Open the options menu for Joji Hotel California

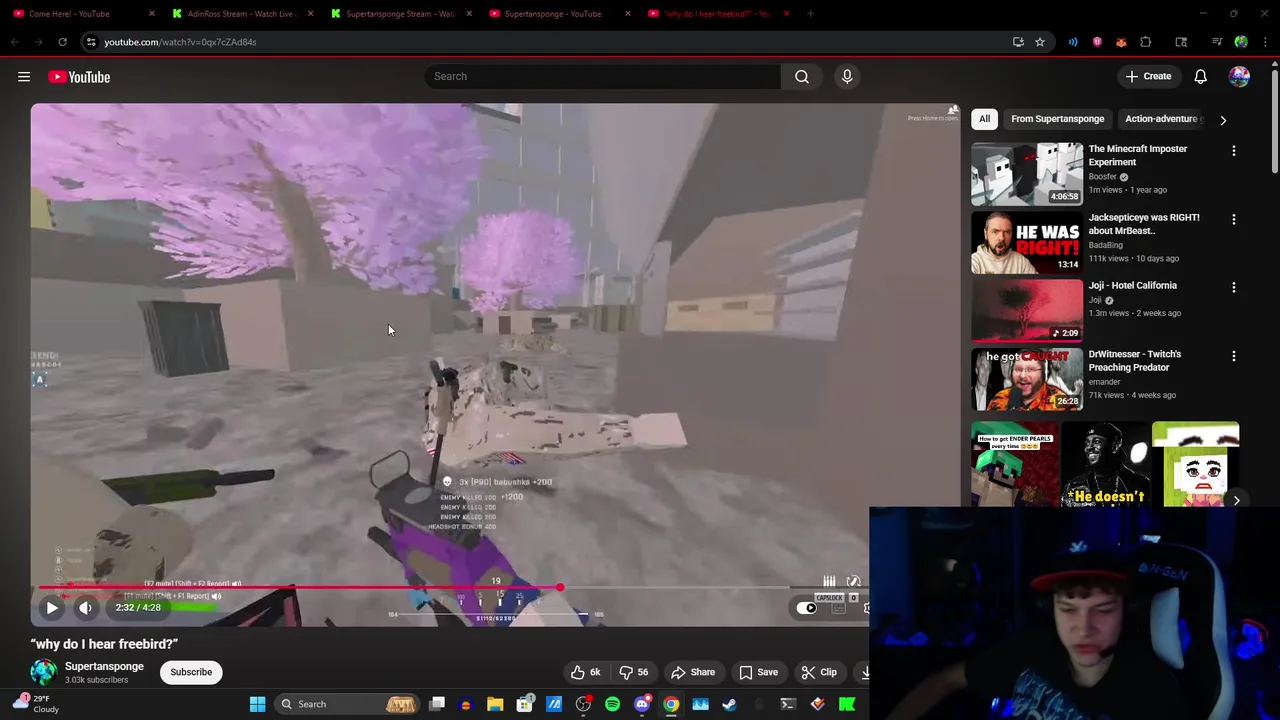1233,287
